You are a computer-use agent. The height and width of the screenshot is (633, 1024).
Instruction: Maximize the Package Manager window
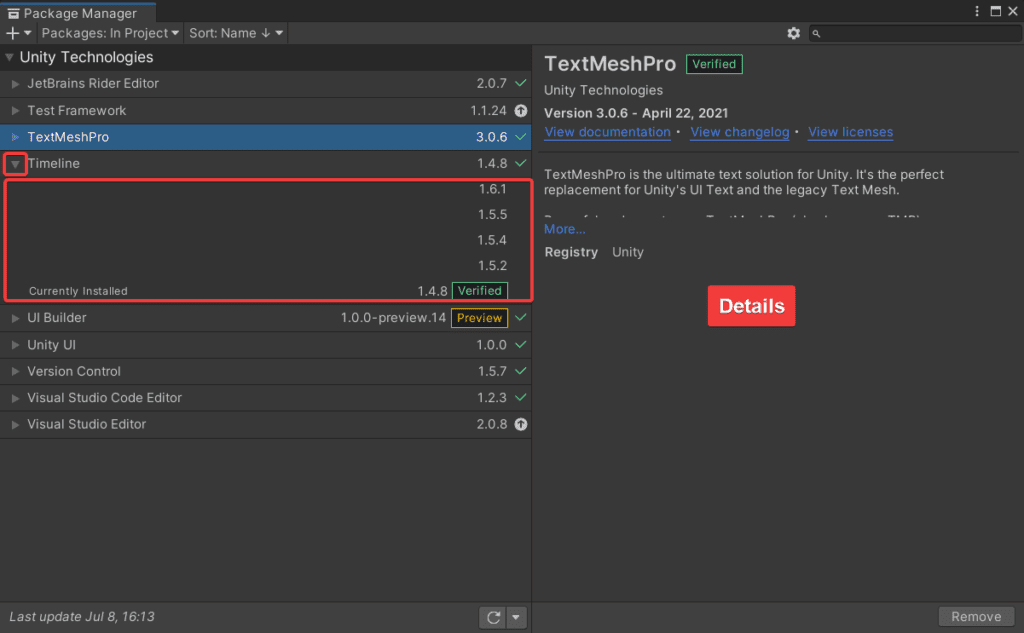(995, 11)
